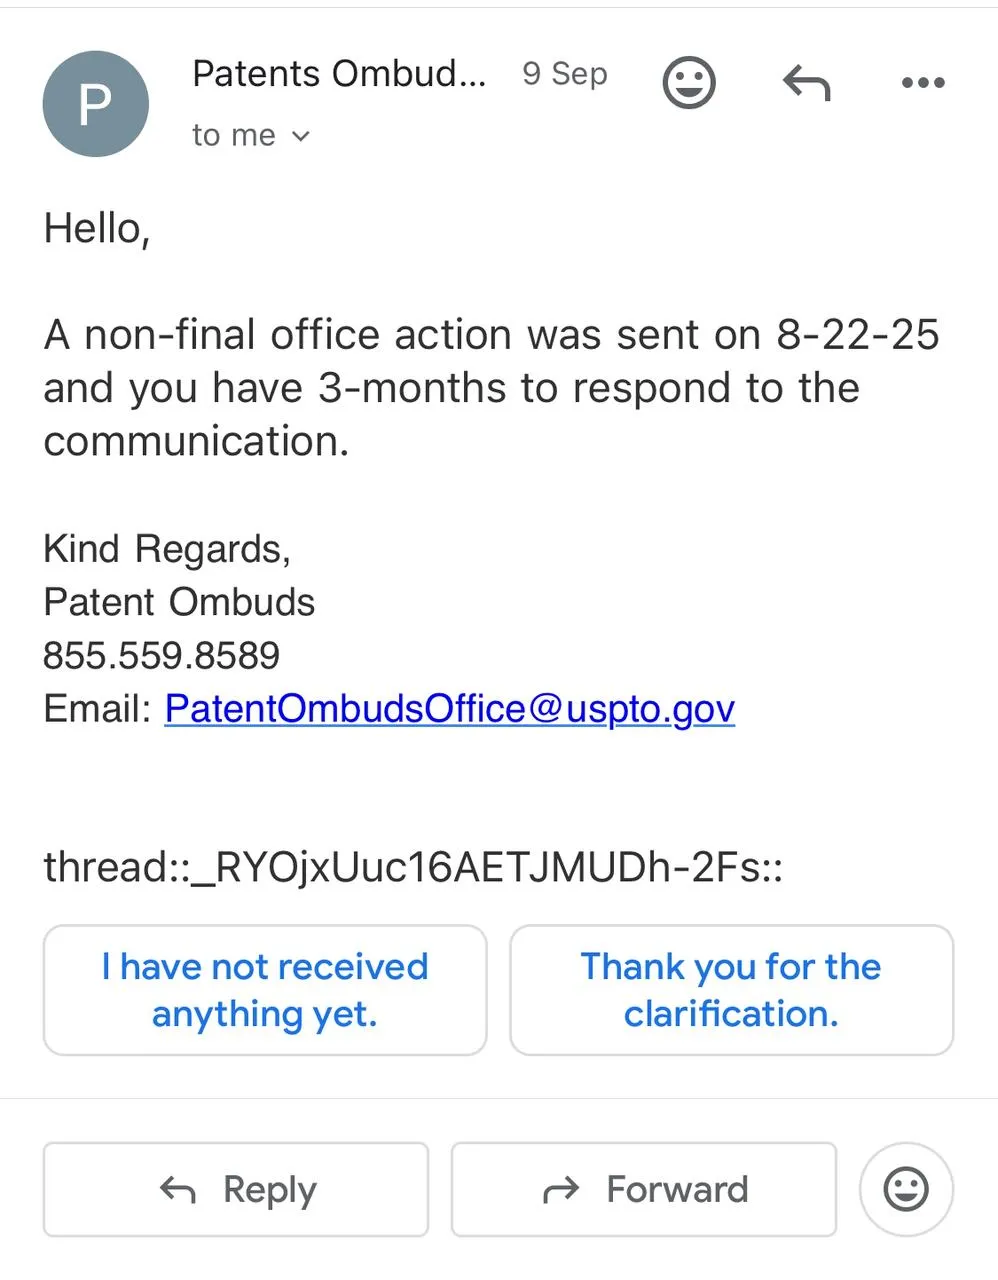Tap the thread identifier text line
The image size is (998, 1280).
tap(412, 867)
